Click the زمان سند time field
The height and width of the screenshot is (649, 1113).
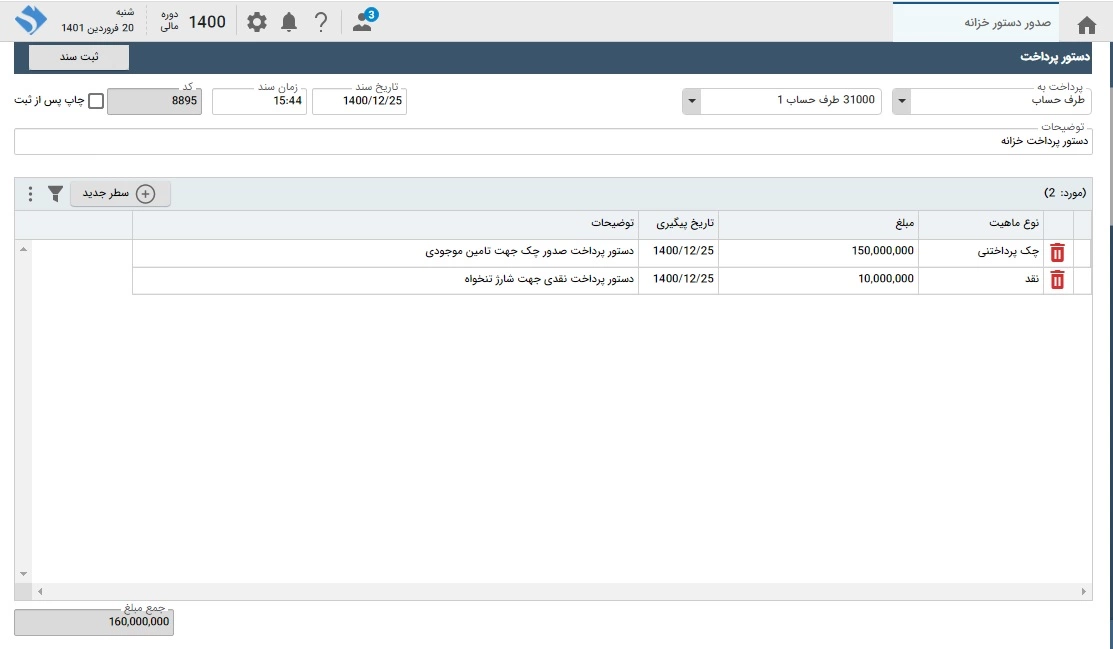click(x=259, y=102)
